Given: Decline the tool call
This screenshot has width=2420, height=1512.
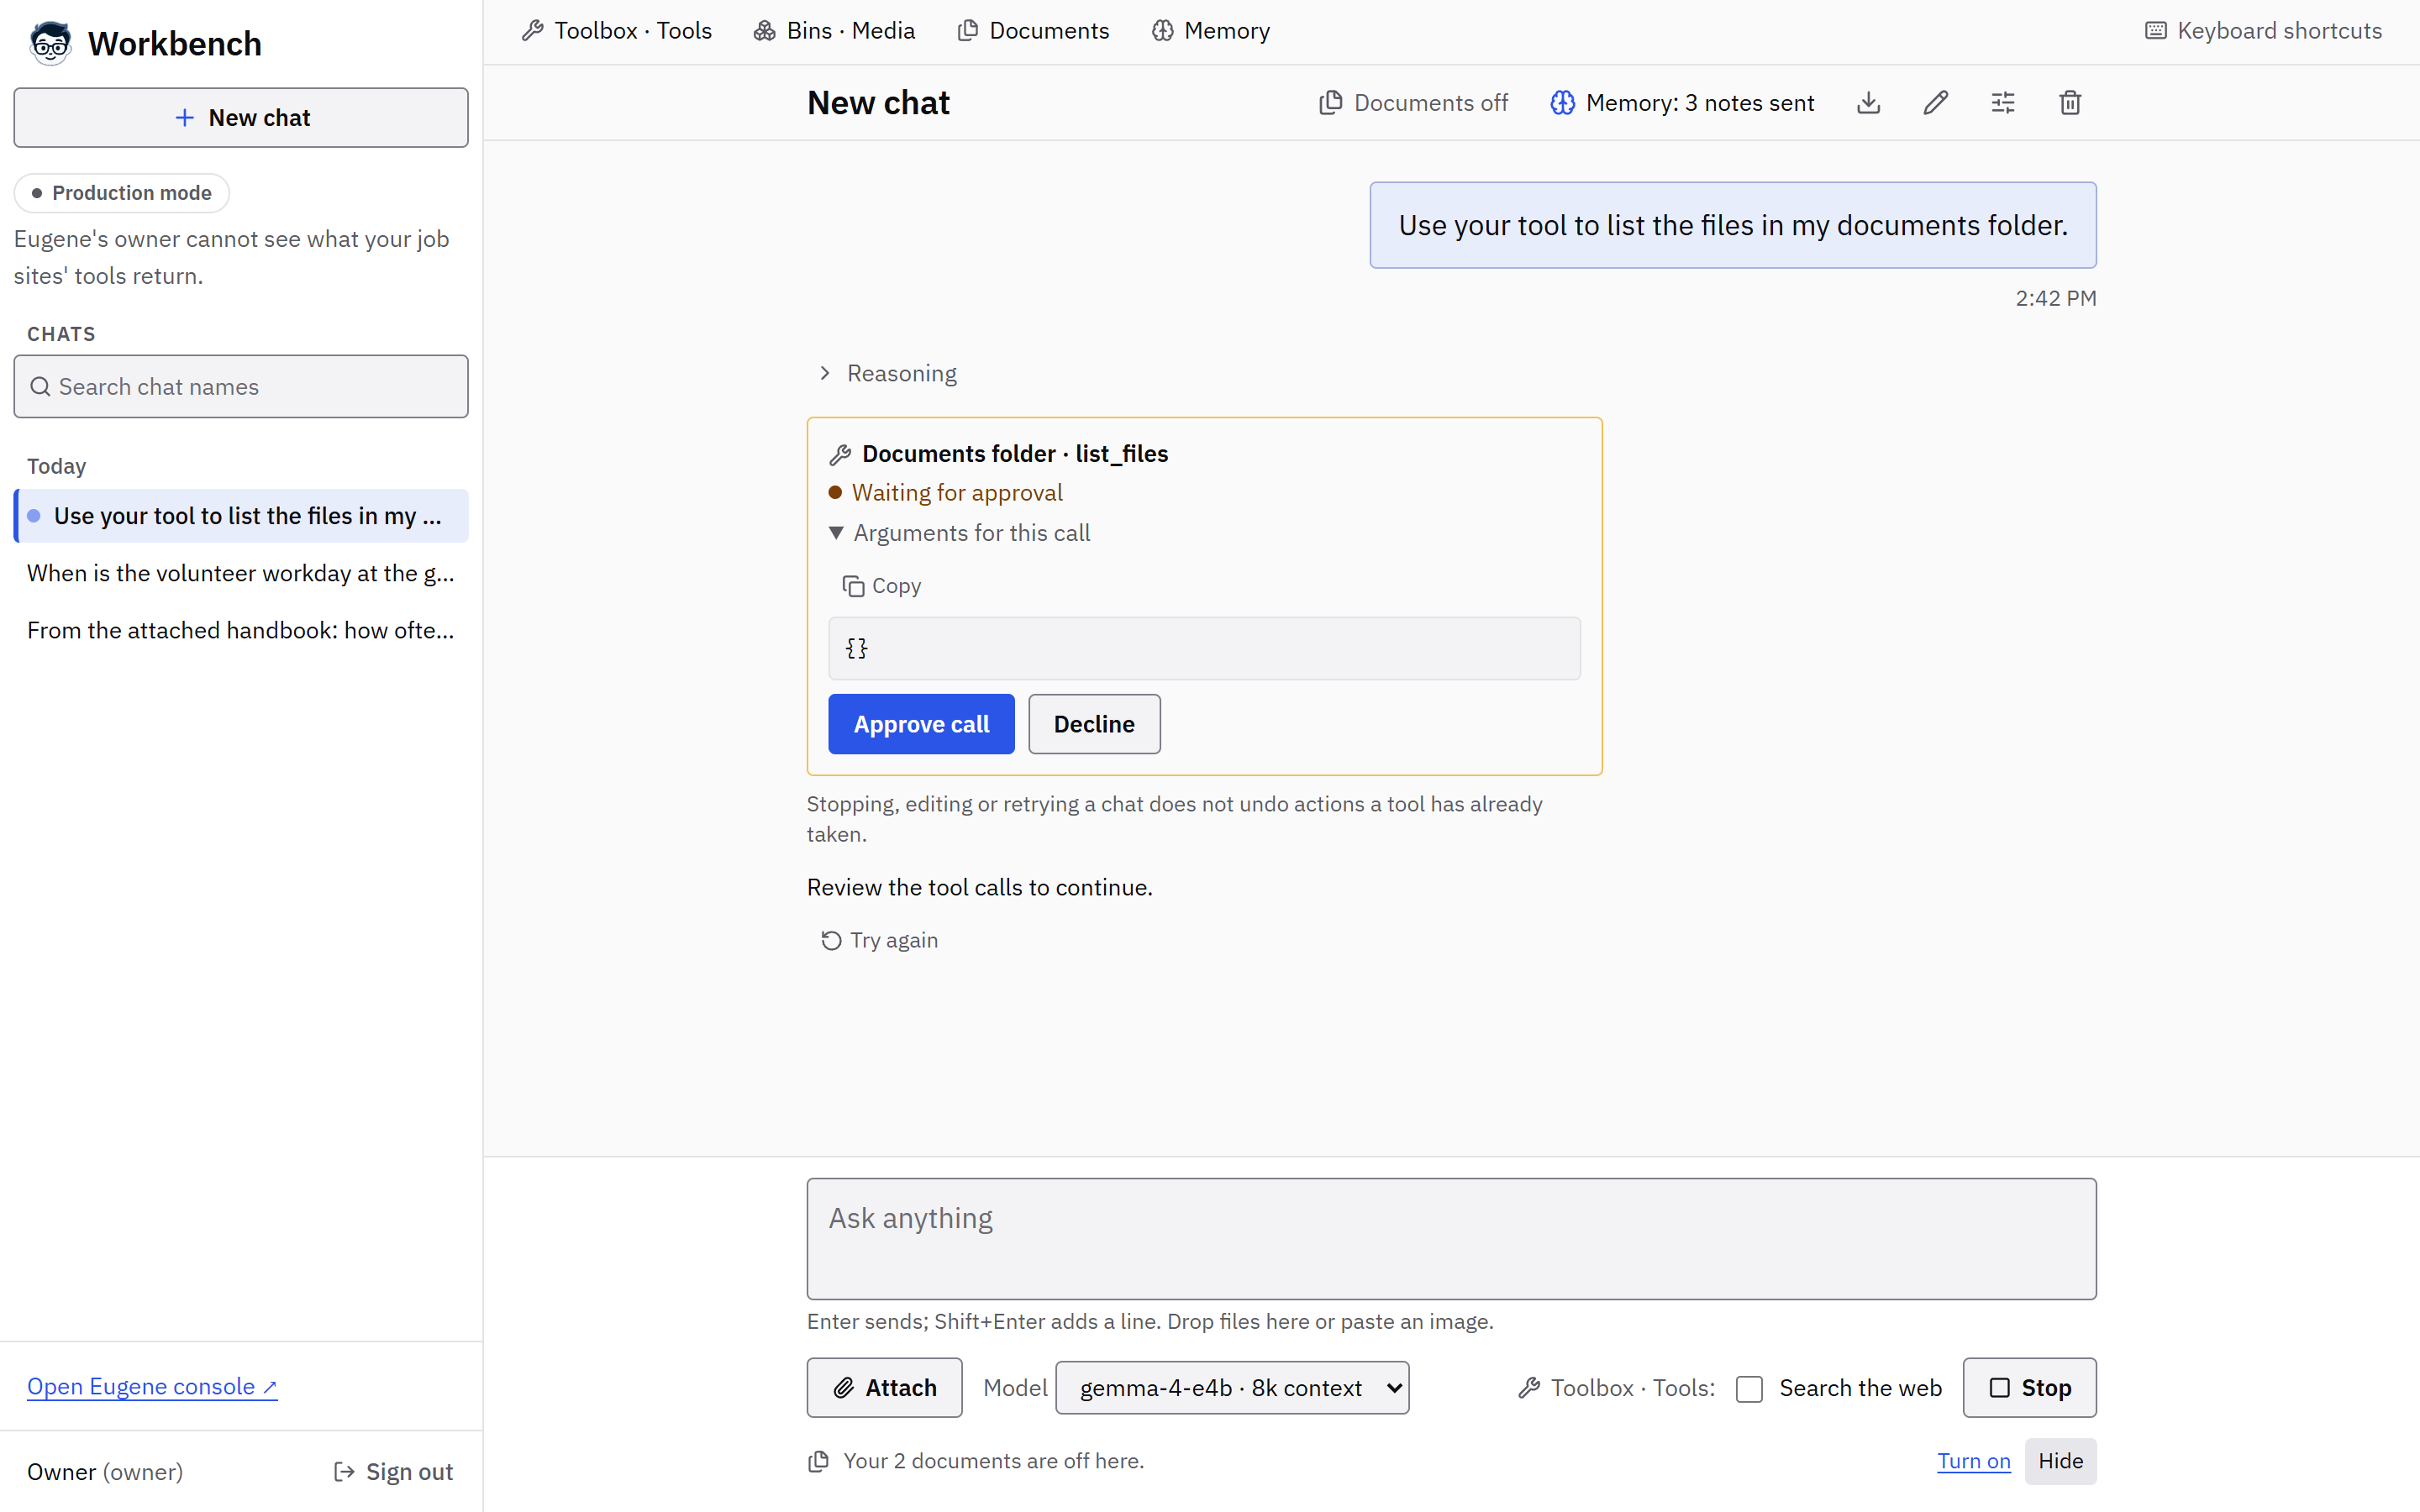Looking at the screenshot, I should pos(1094,724).
